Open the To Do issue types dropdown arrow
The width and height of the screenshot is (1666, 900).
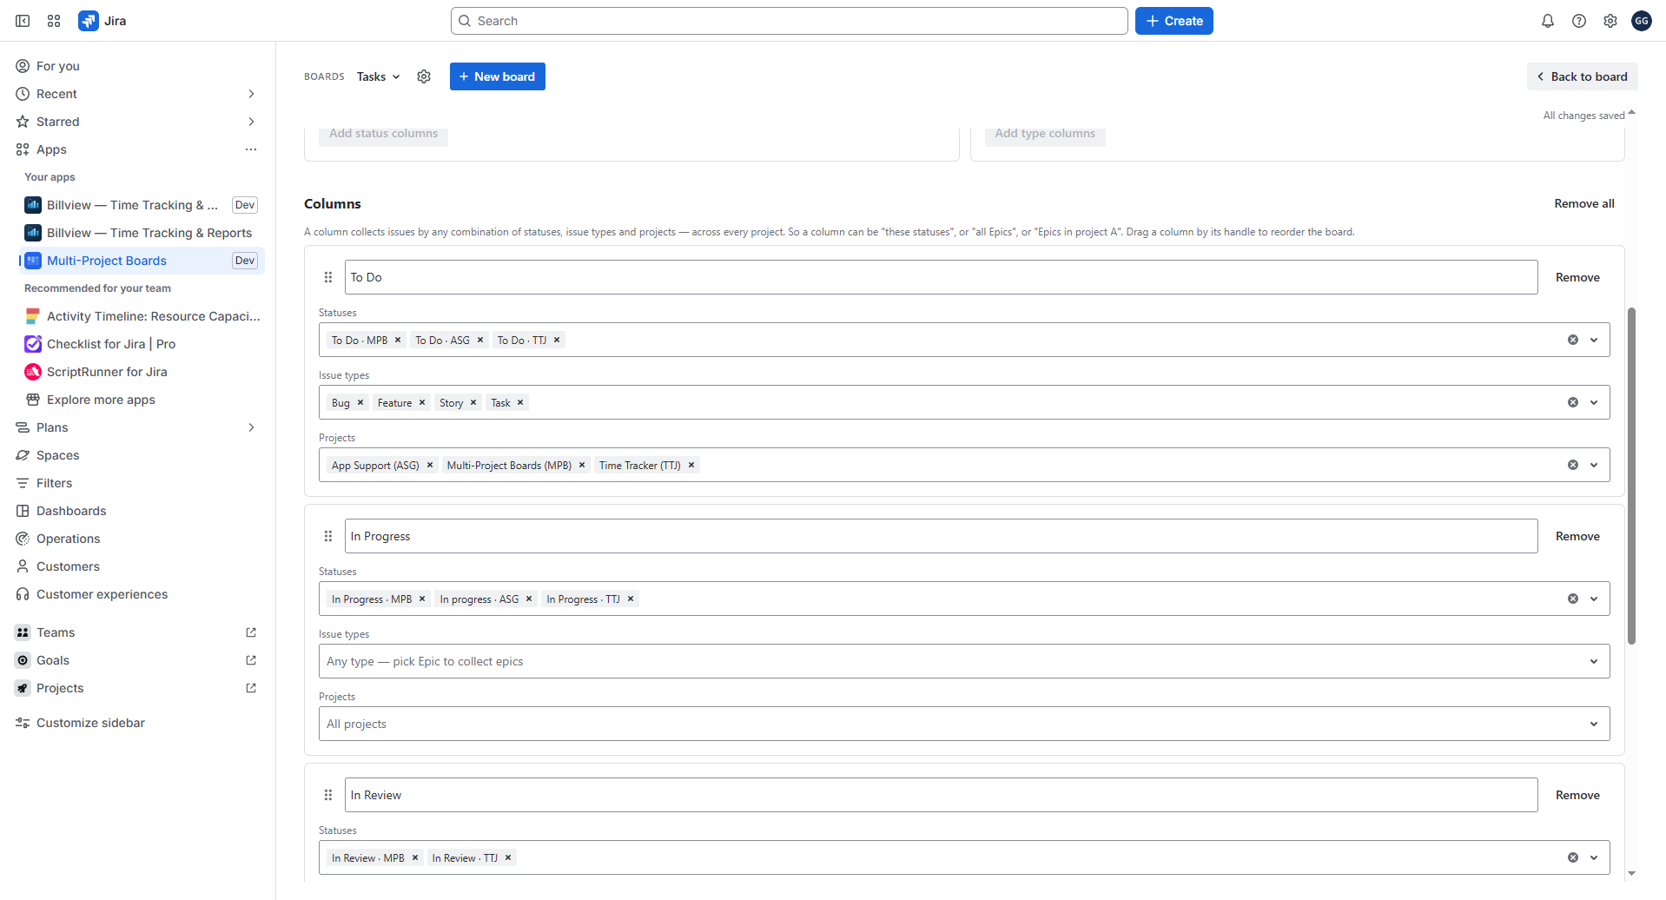point(1594,403)
